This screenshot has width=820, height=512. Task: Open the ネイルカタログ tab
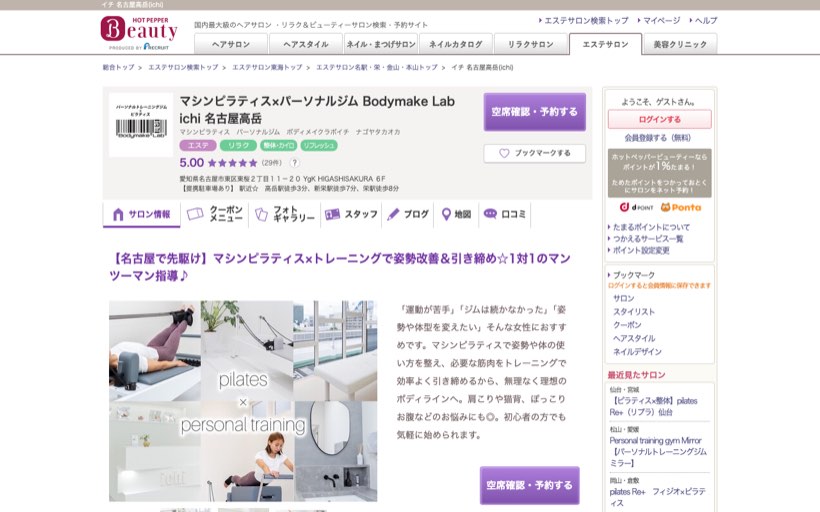455,44
